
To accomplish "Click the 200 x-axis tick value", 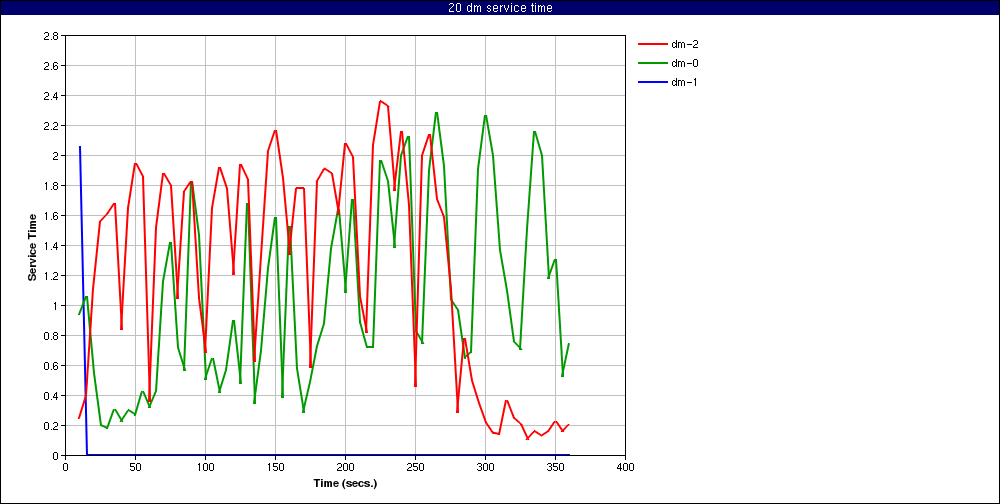I will (345, 467).
